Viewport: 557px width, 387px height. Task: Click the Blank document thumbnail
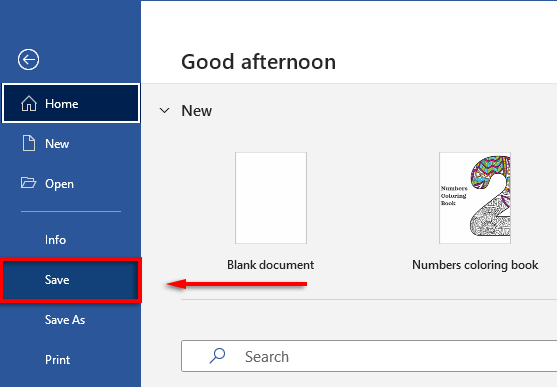271,198
